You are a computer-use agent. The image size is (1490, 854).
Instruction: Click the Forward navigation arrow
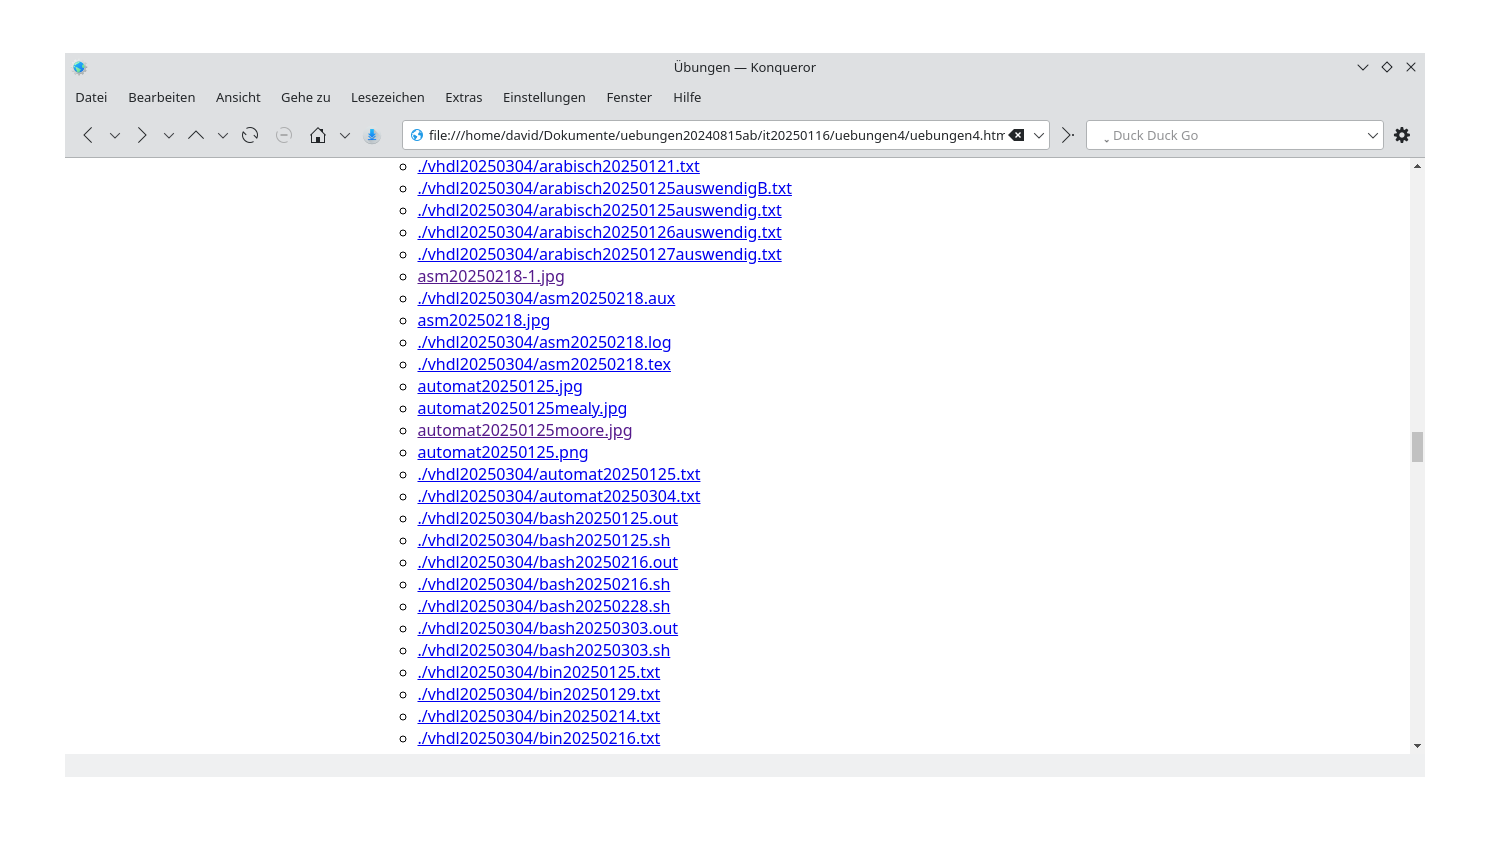(x=142, y=135)
